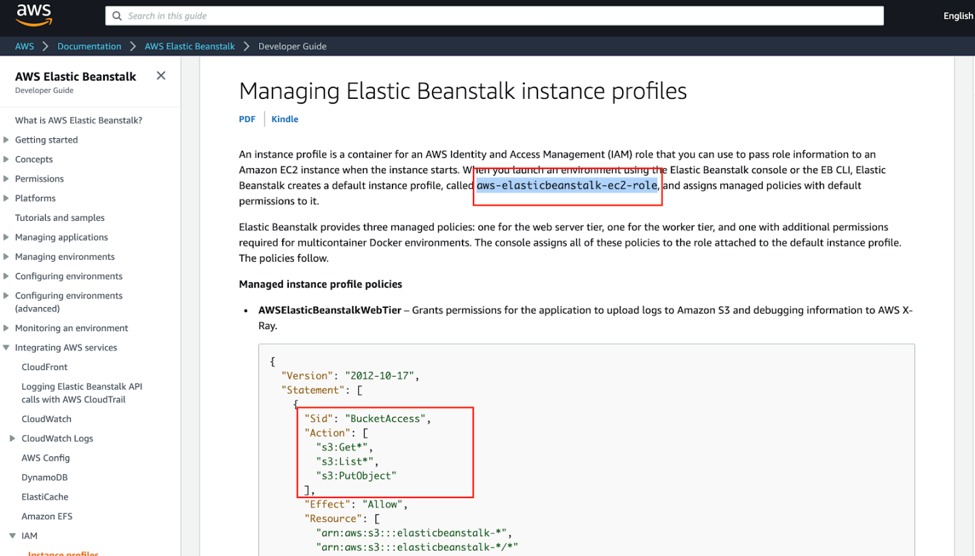Screen dimensions: 975x556
Task: Open the Monitoring an environment page
Action: click(72, 328)
